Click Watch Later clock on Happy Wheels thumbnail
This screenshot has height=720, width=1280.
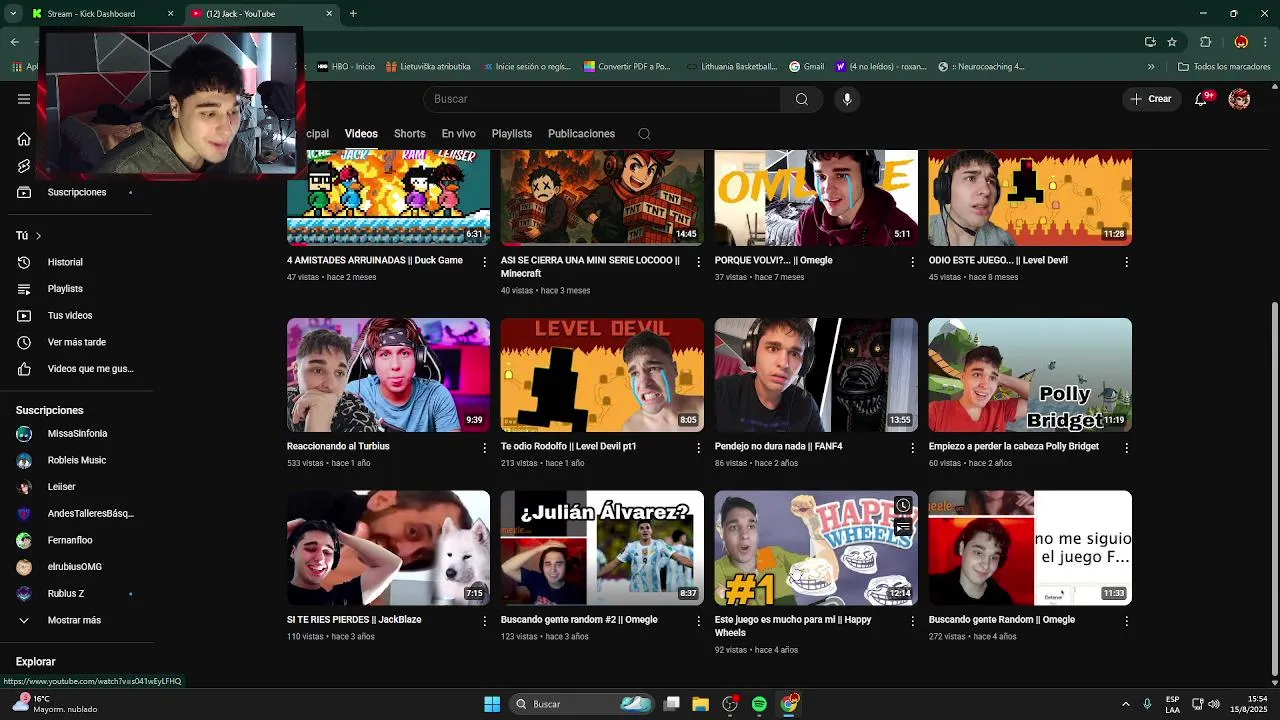pos(903,506)
